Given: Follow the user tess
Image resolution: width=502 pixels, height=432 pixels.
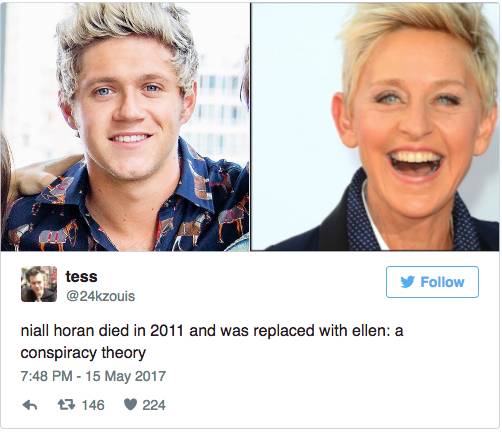Looking at the screenshot, I should [x=432, y=282].
